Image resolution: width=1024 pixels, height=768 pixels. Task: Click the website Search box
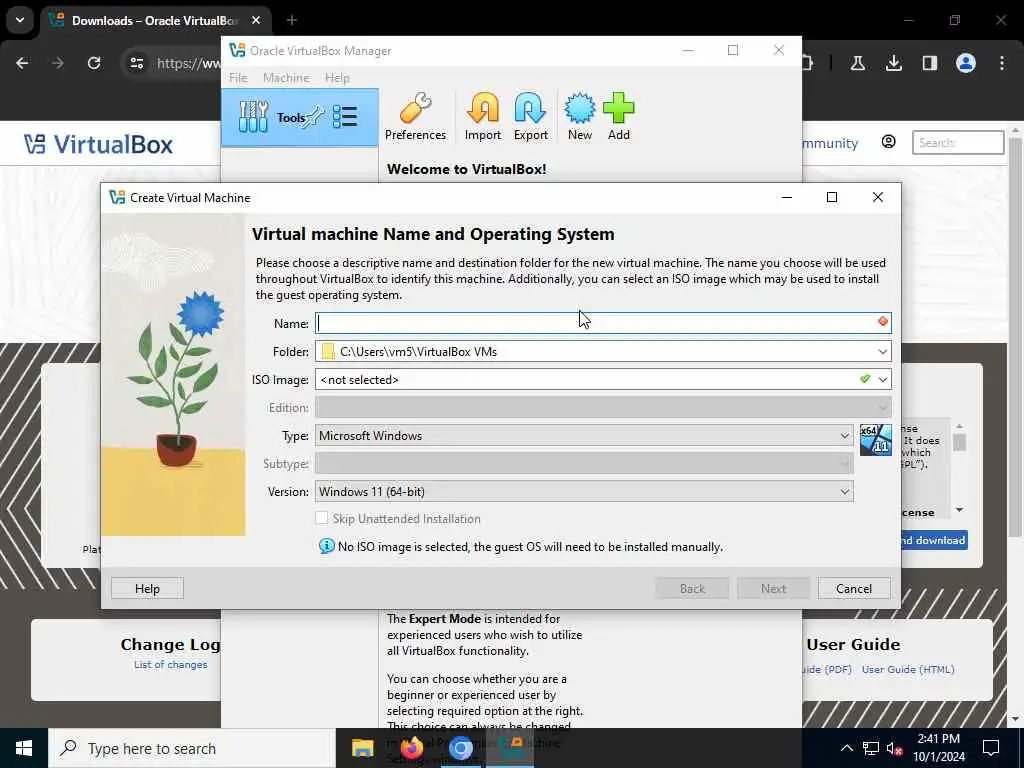[x=957, y=142]
